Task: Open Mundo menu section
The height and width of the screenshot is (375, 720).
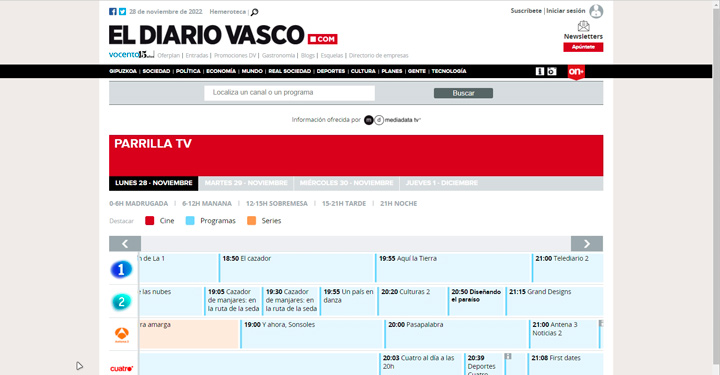Action: tap(252, 71)
